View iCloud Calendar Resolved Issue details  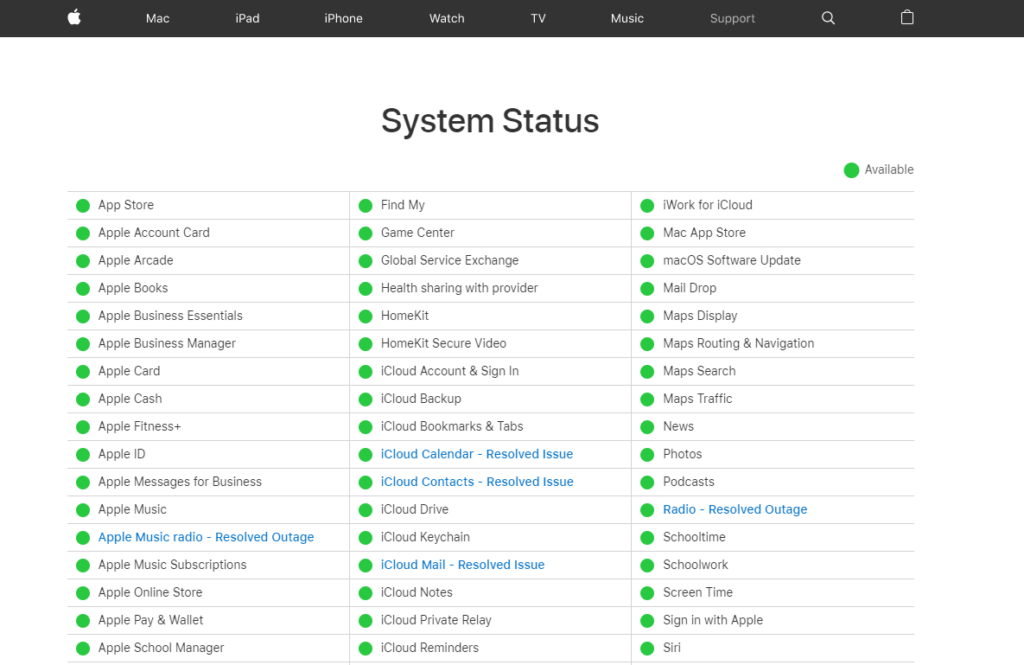point(477,454)
